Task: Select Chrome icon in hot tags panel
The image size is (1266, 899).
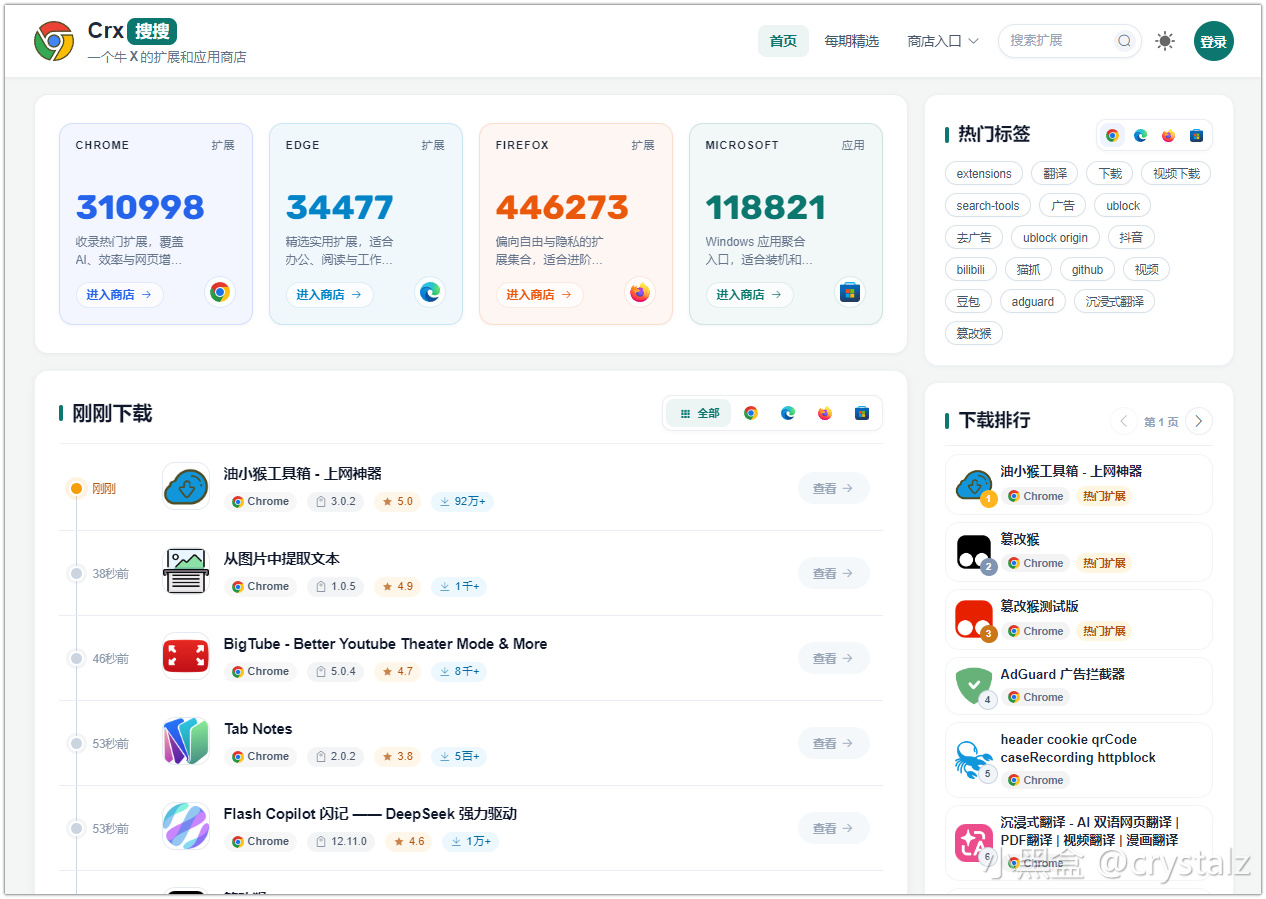Action: 1112,136
